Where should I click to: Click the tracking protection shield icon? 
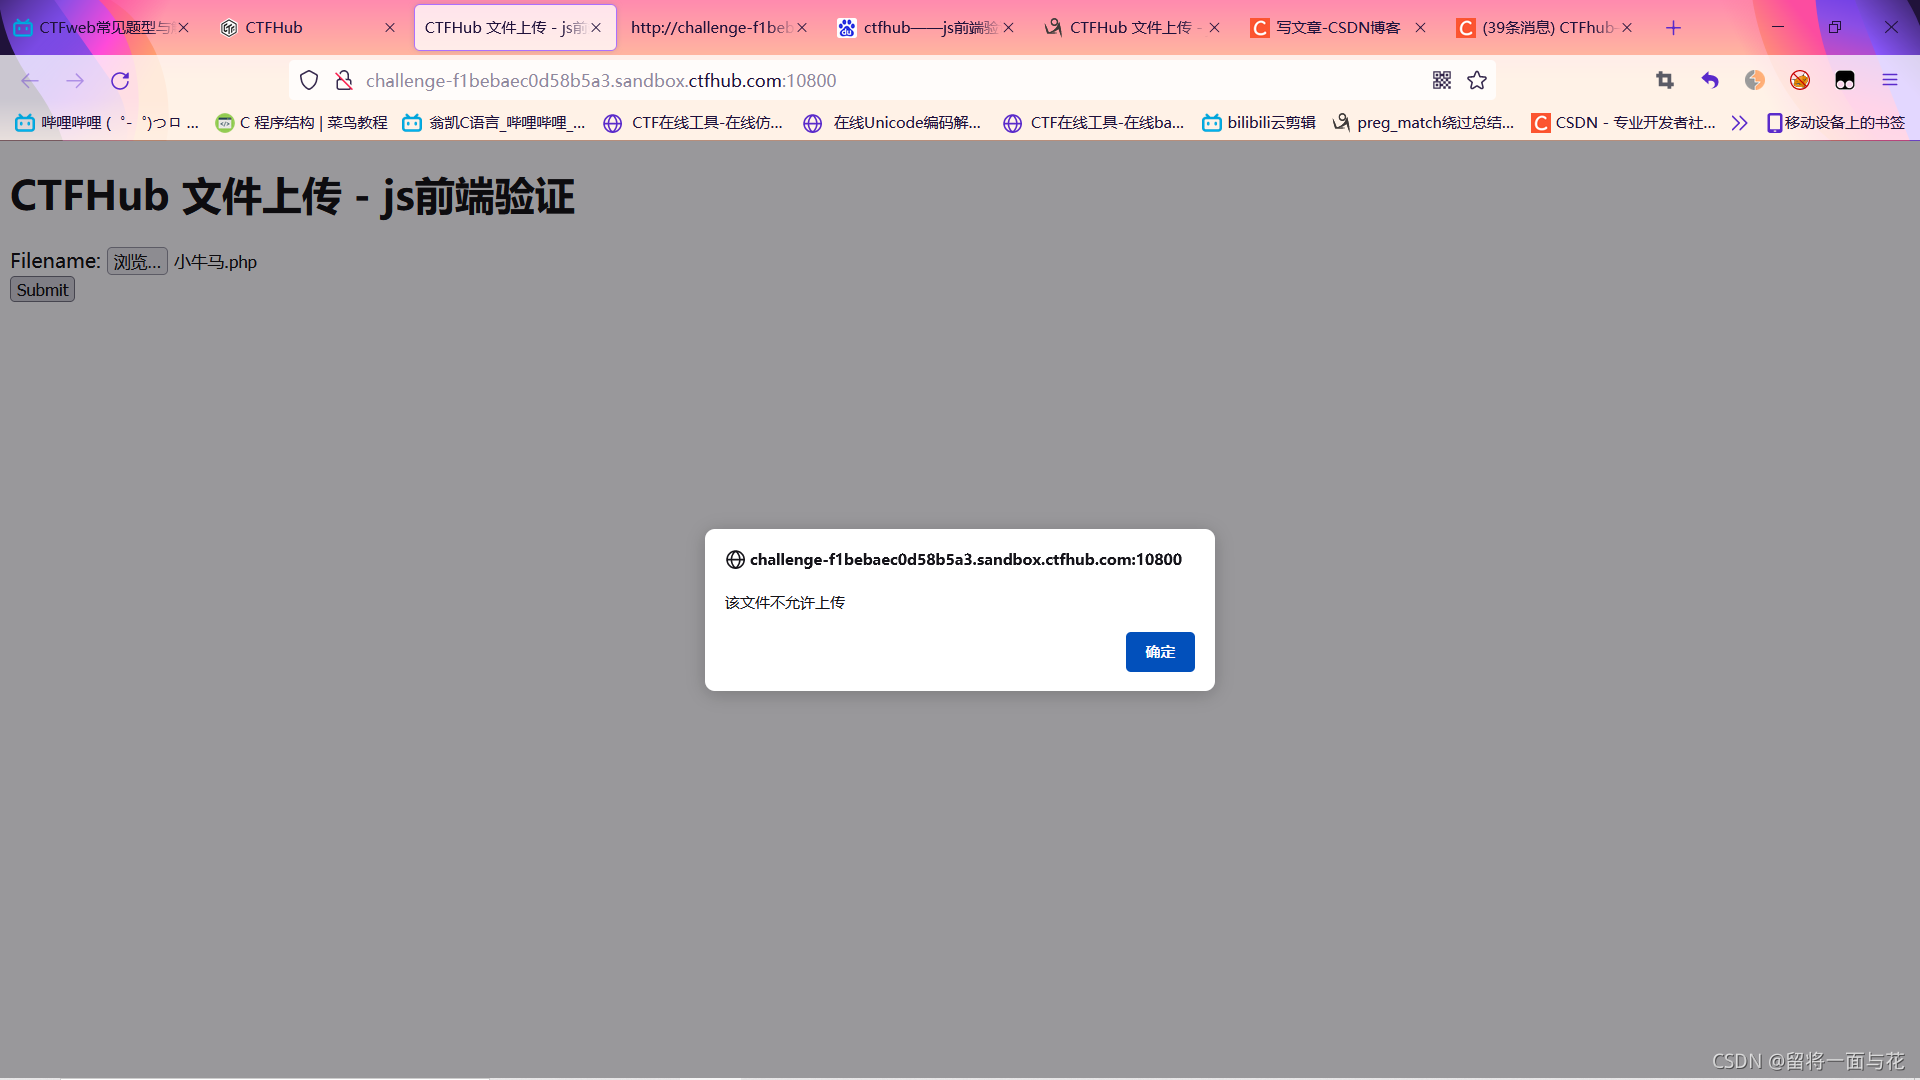pyautogui.click(x=309, y=81)
